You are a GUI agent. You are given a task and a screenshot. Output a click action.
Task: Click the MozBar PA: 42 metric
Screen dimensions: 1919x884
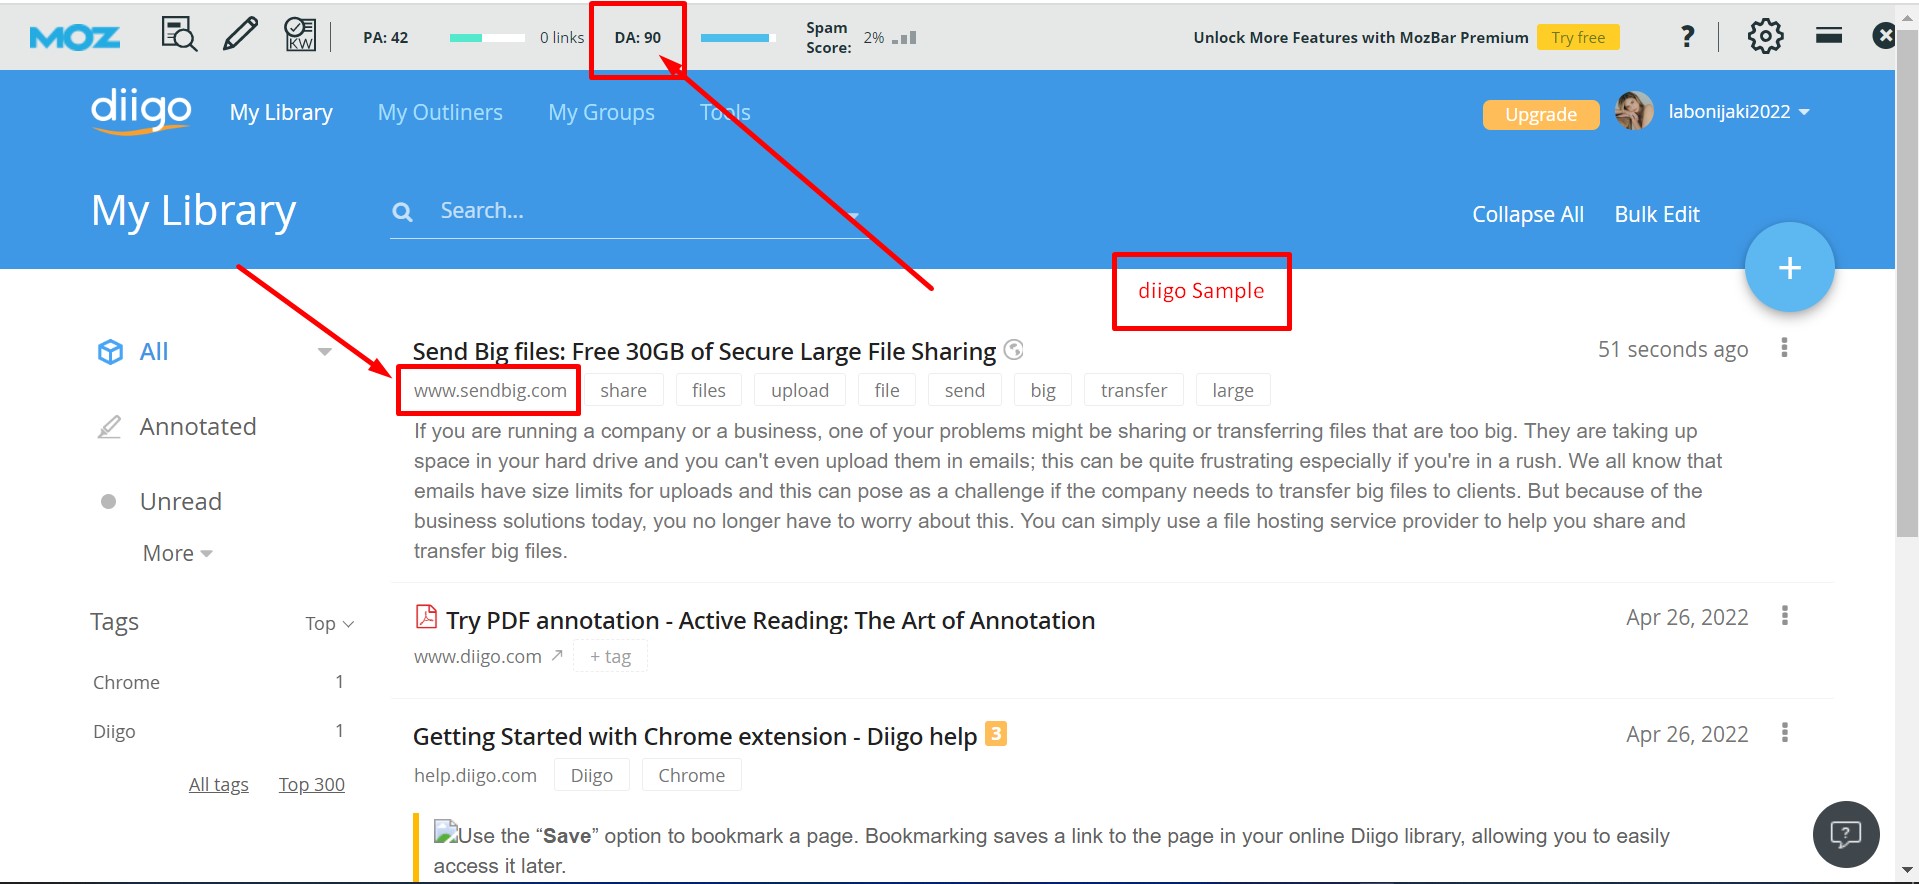tap(385, 38)
